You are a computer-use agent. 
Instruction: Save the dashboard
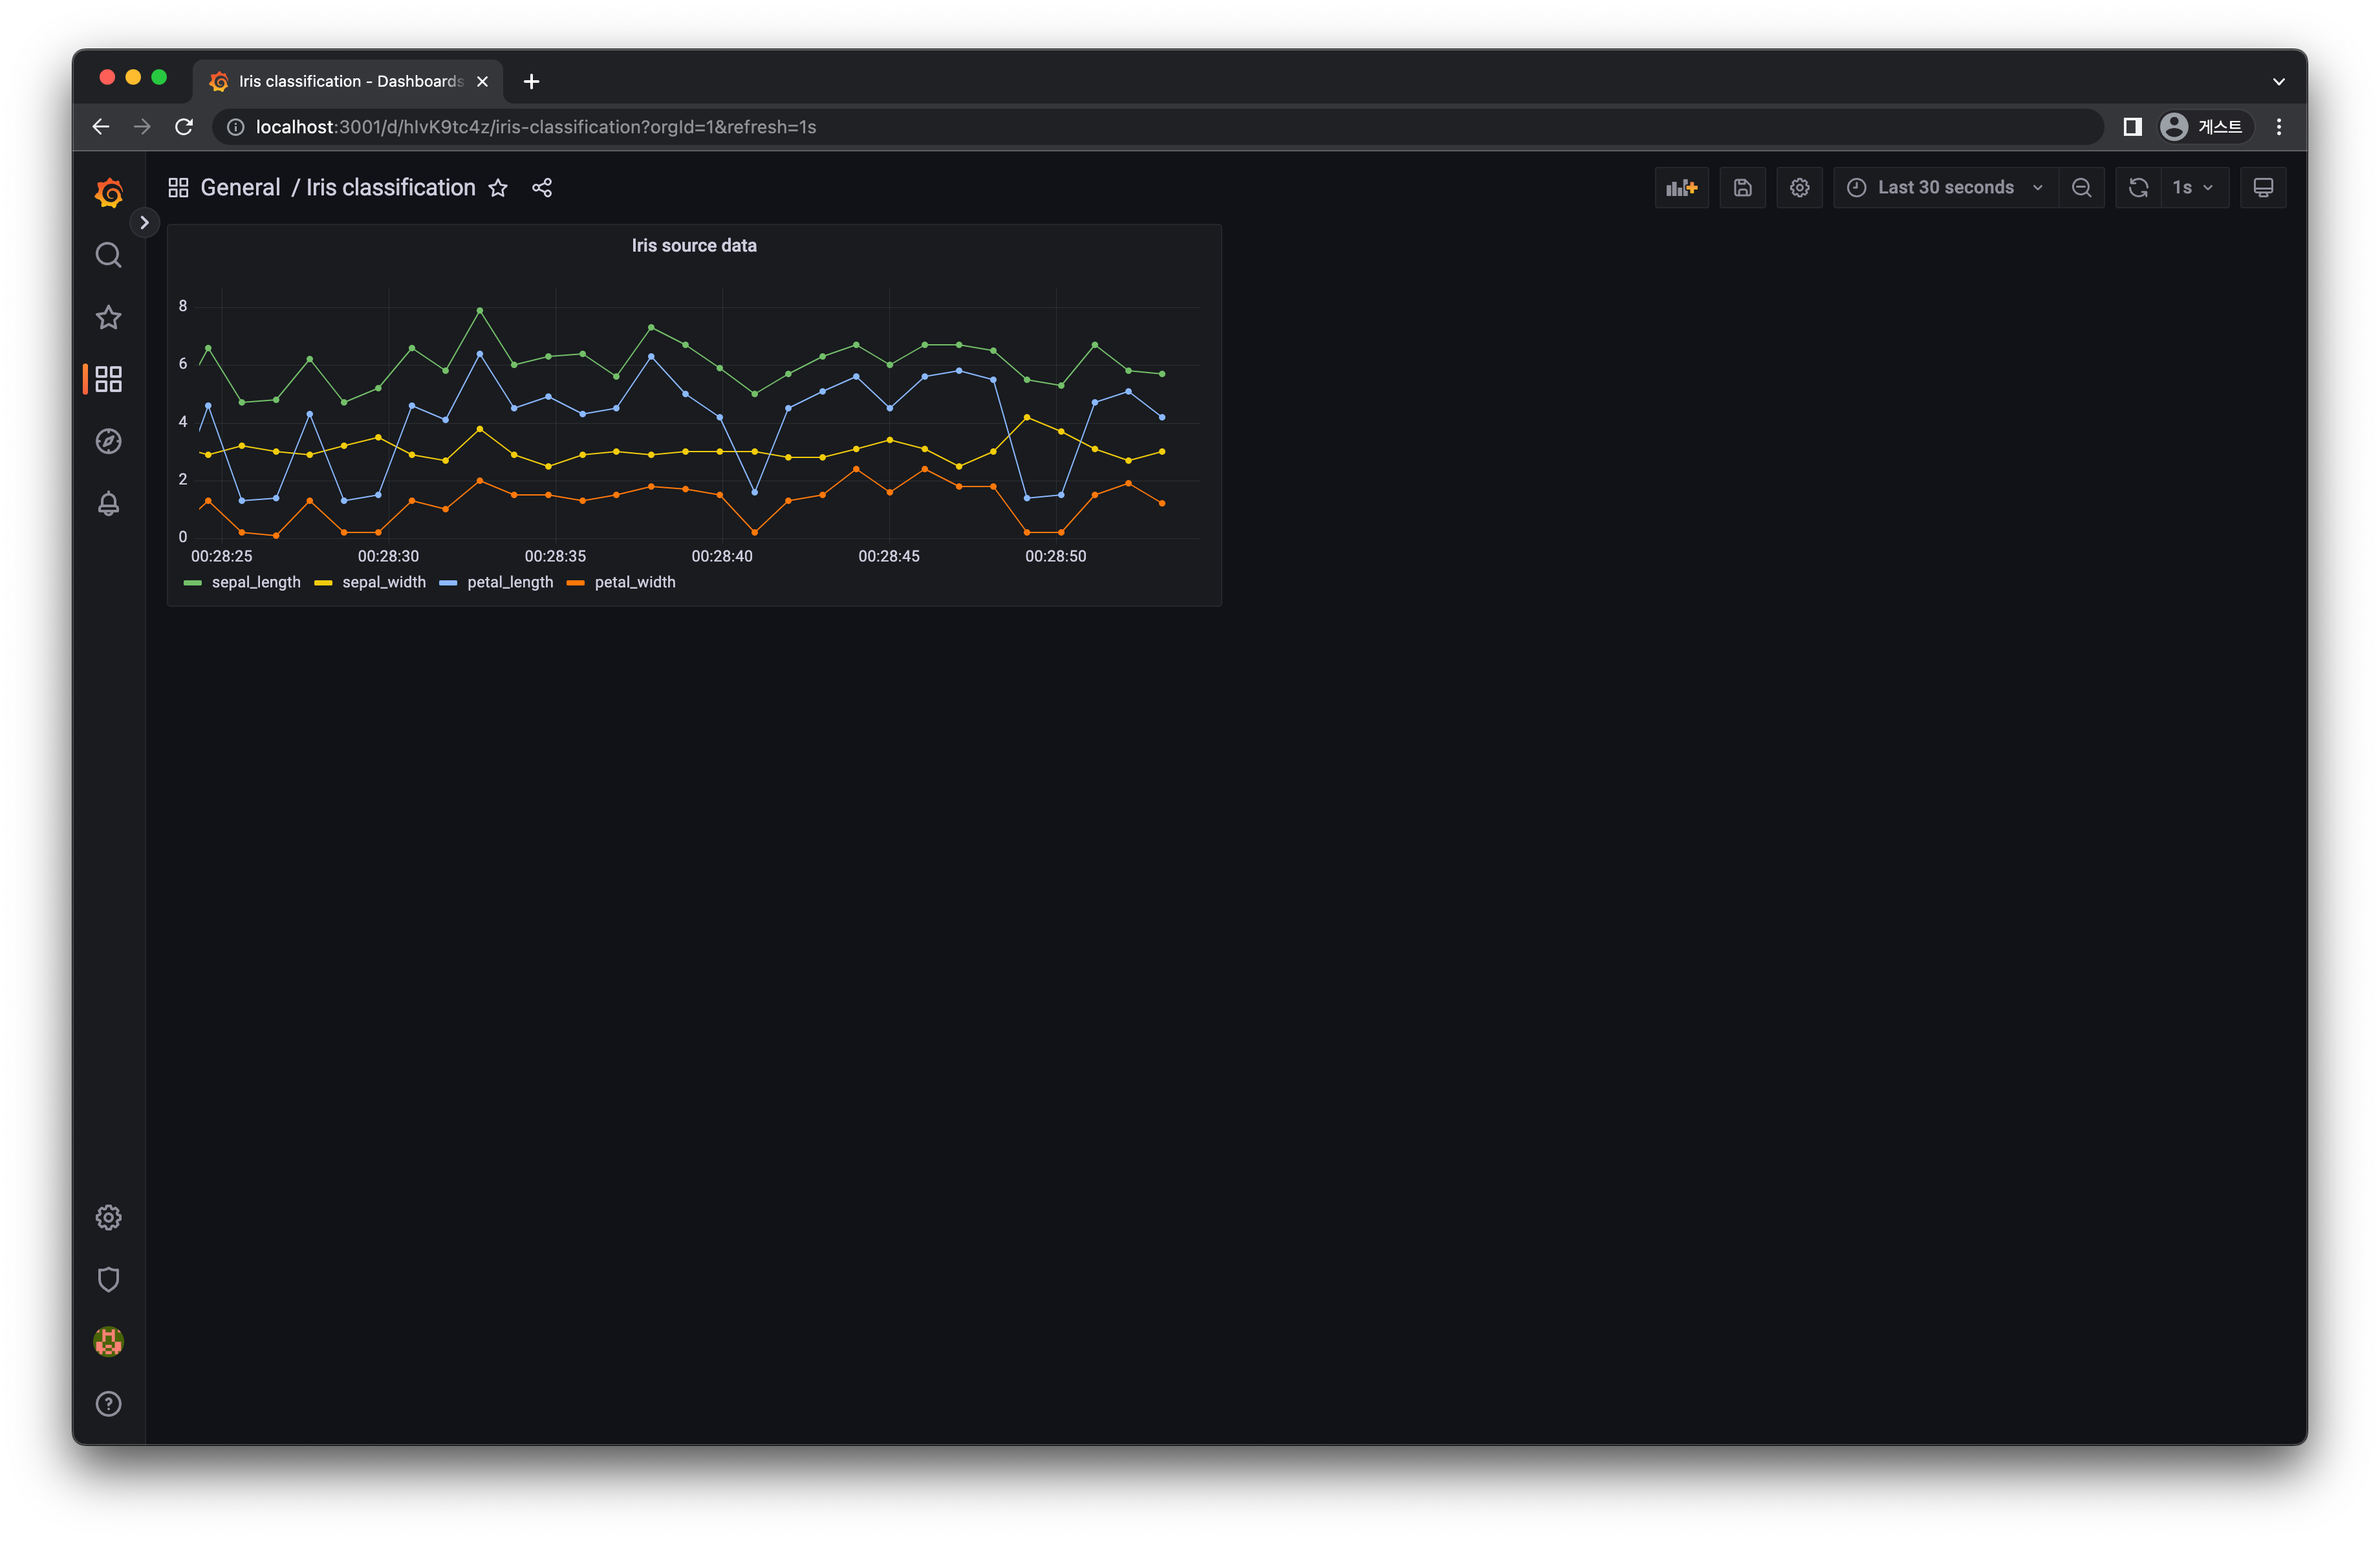point(1742,188)
